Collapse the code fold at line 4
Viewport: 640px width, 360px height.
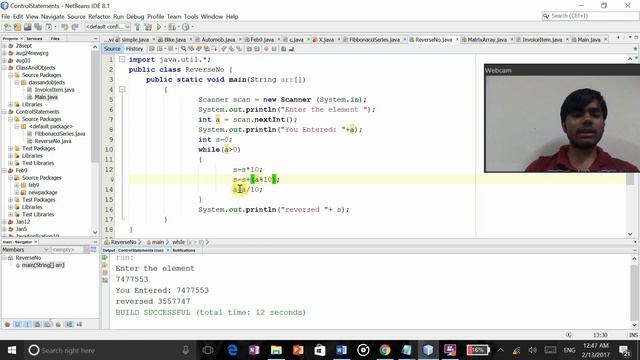point(122,89)
